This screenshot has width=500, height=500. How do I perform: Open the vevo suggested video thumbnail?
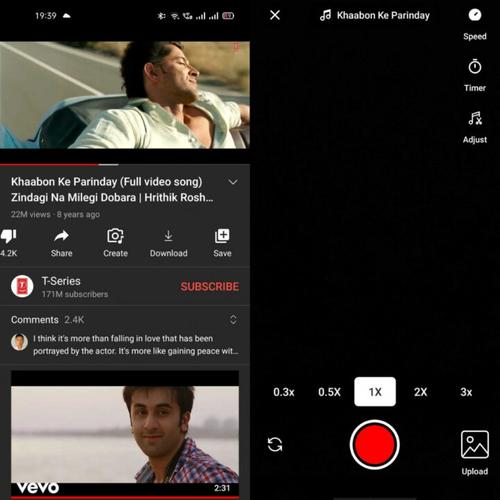coord(125,434)
